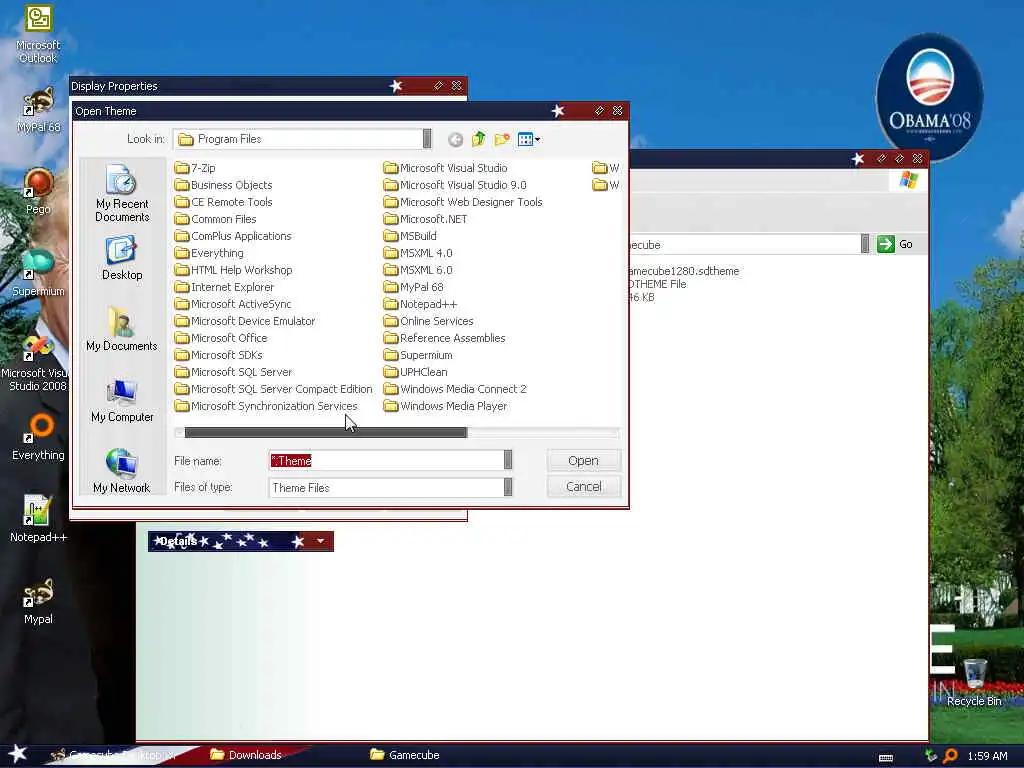Image resolution: width=1024 pixels, height=768 pixels.
Task: Open the Recycle Bin on the desktop
Action: (974, 682)
